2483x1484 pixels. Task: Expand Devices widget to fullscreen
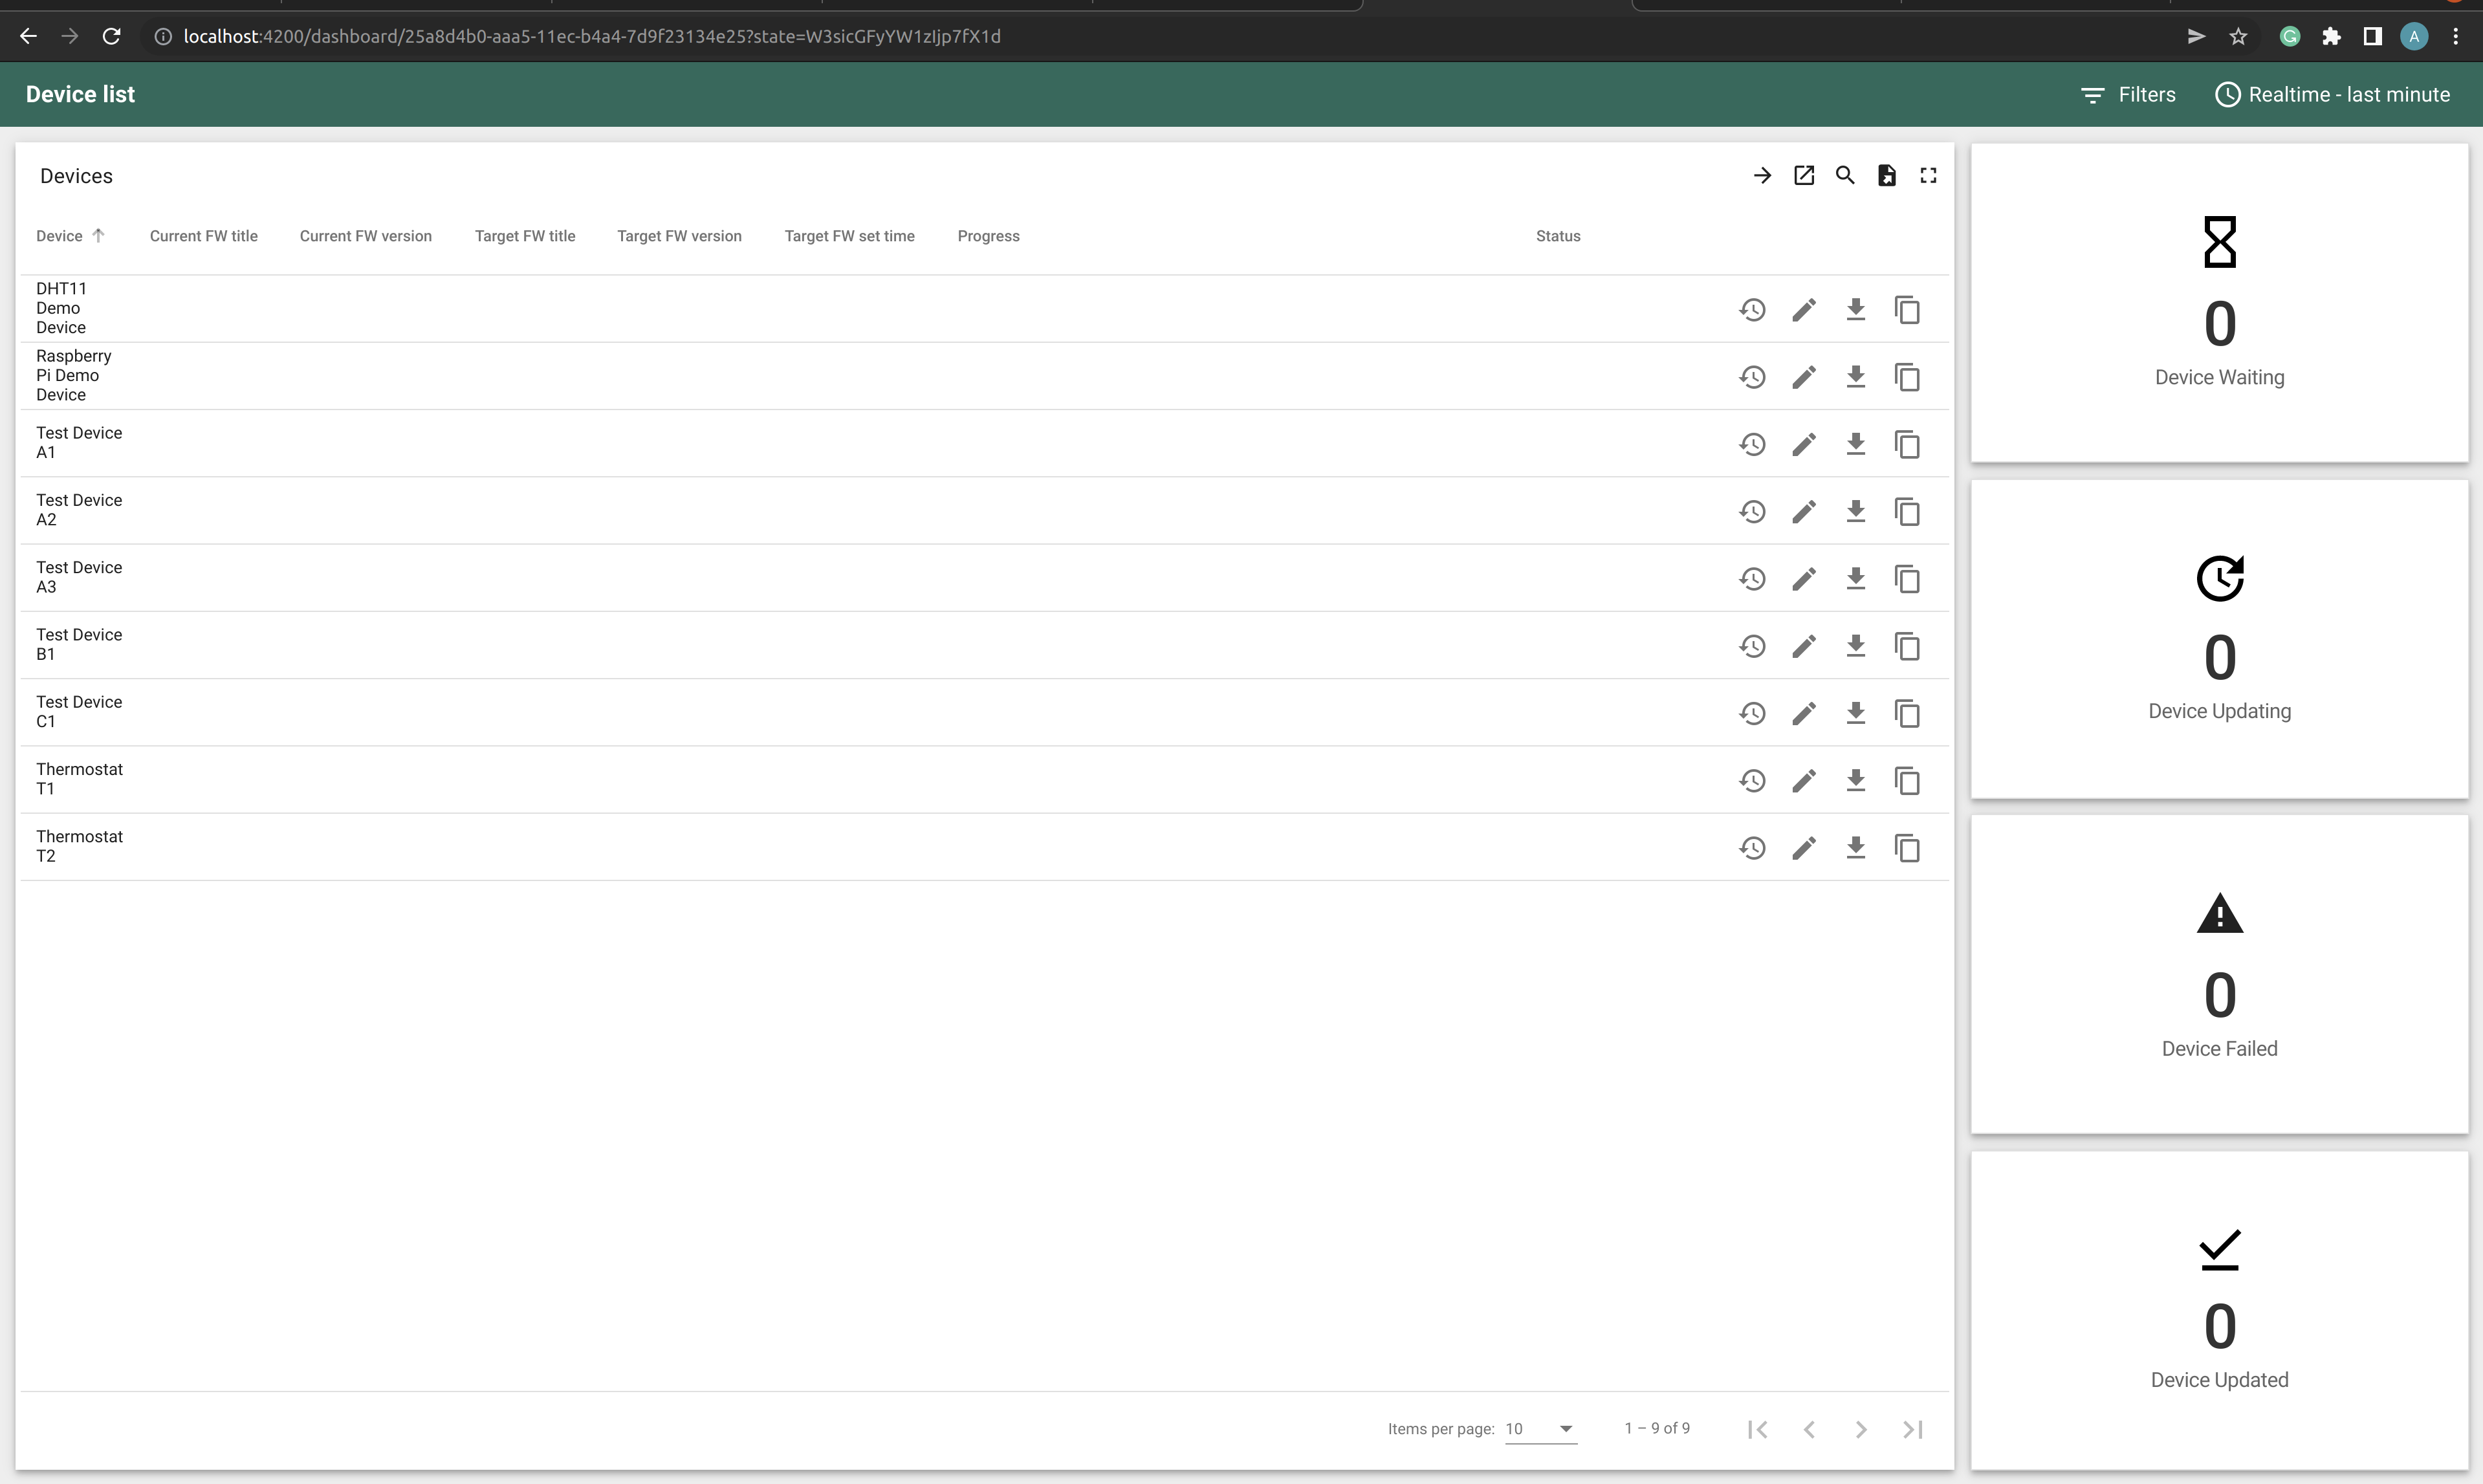1928,176
